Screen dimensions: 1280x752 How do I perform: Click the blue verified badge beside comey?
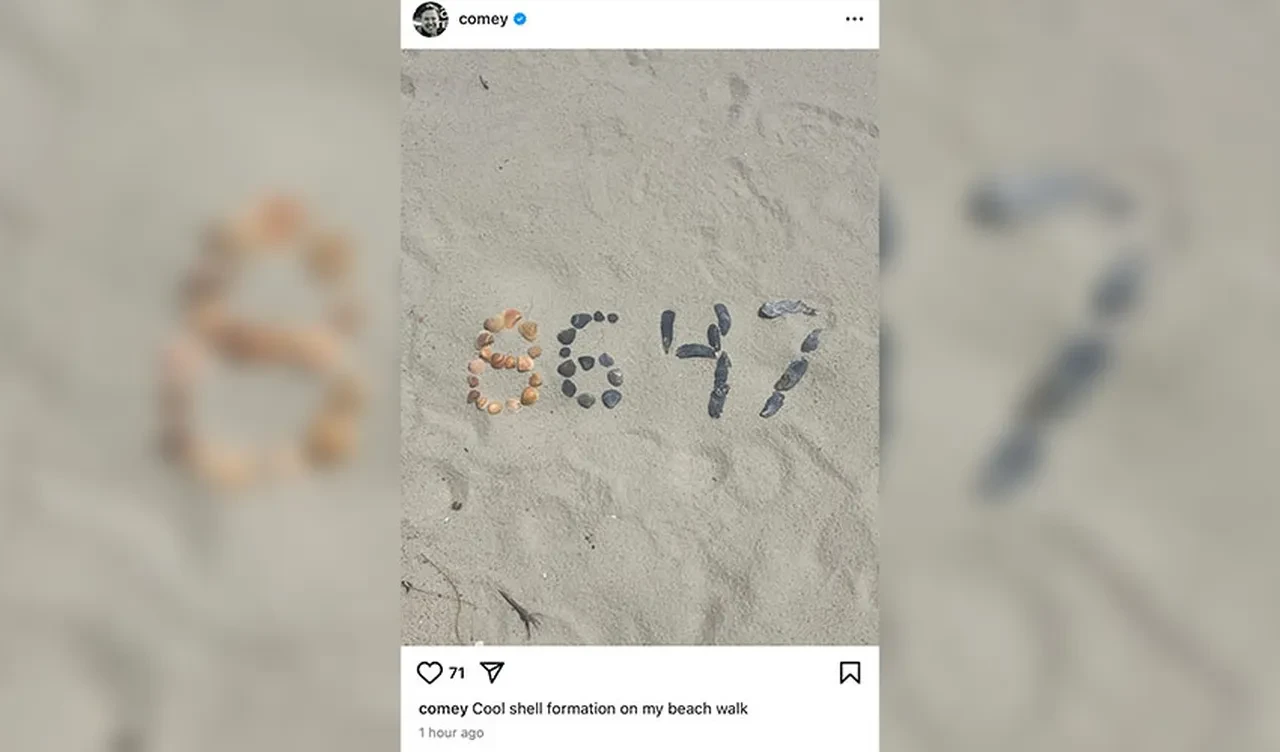(x=520, y=19)
